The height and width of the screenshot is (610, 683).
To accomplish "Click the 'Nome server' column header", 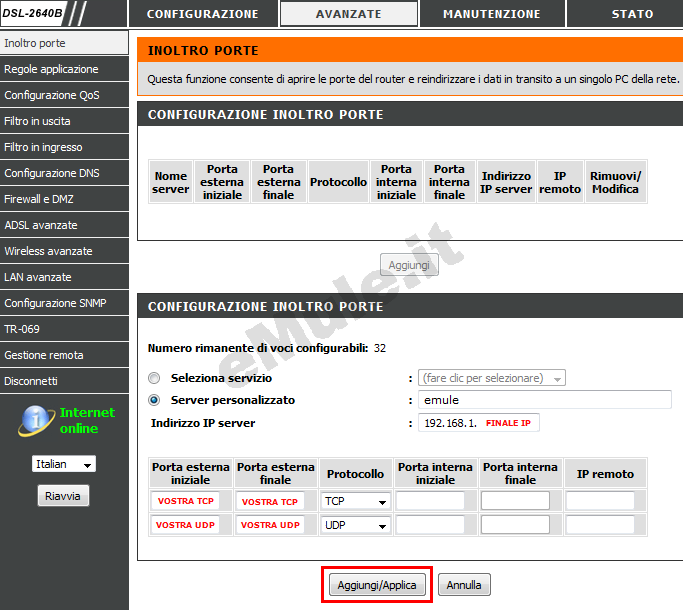I will coord(171,182).
